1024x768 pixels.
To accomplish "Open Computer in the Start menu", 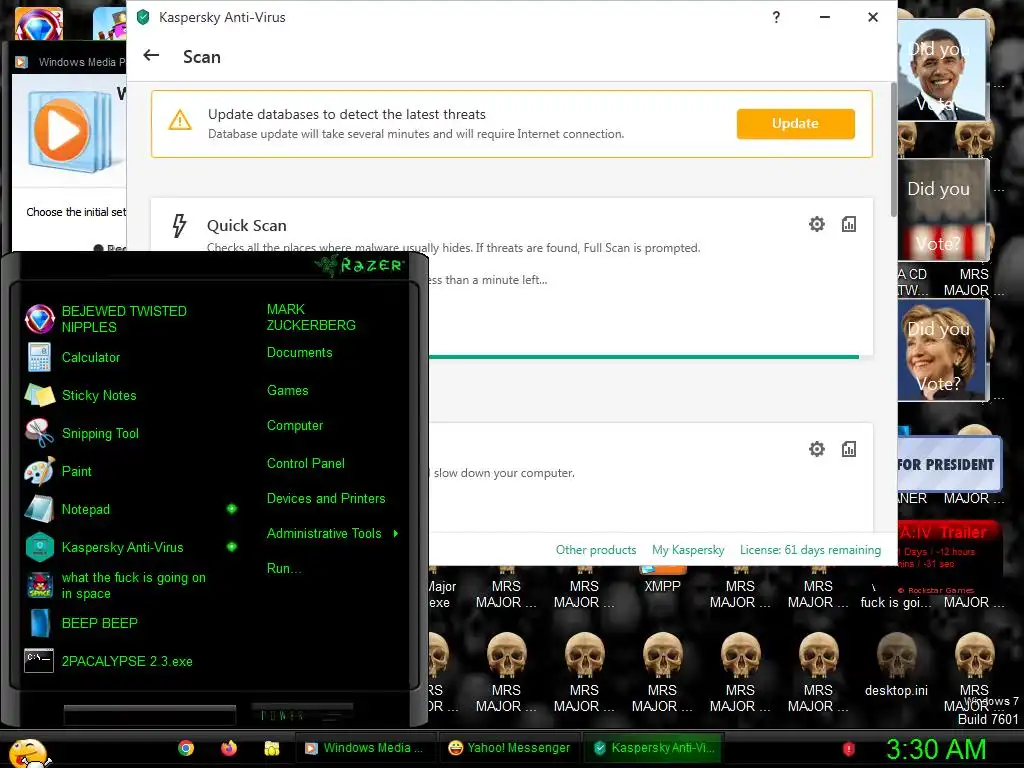I will [295, 426].
